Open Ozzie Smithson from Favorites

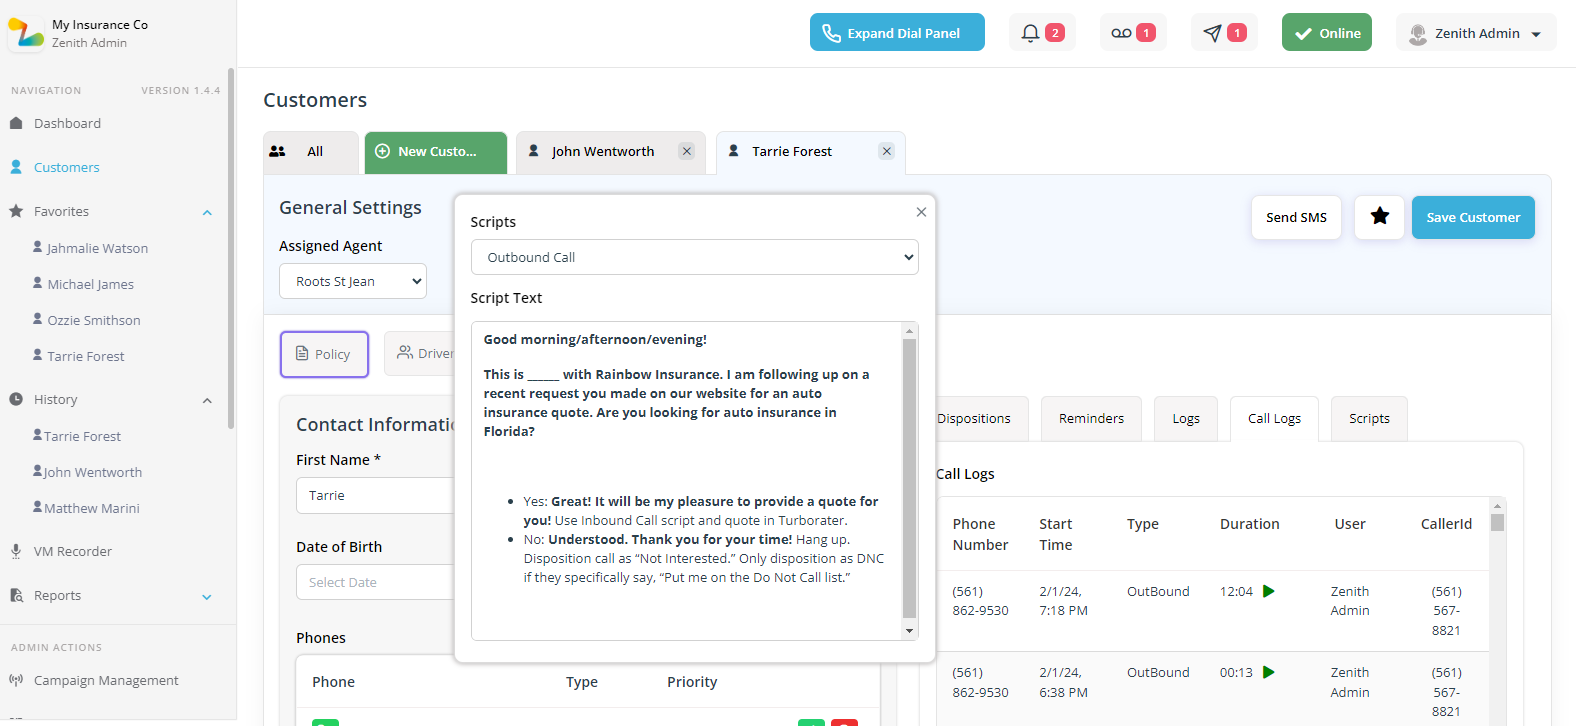point(94,320)
